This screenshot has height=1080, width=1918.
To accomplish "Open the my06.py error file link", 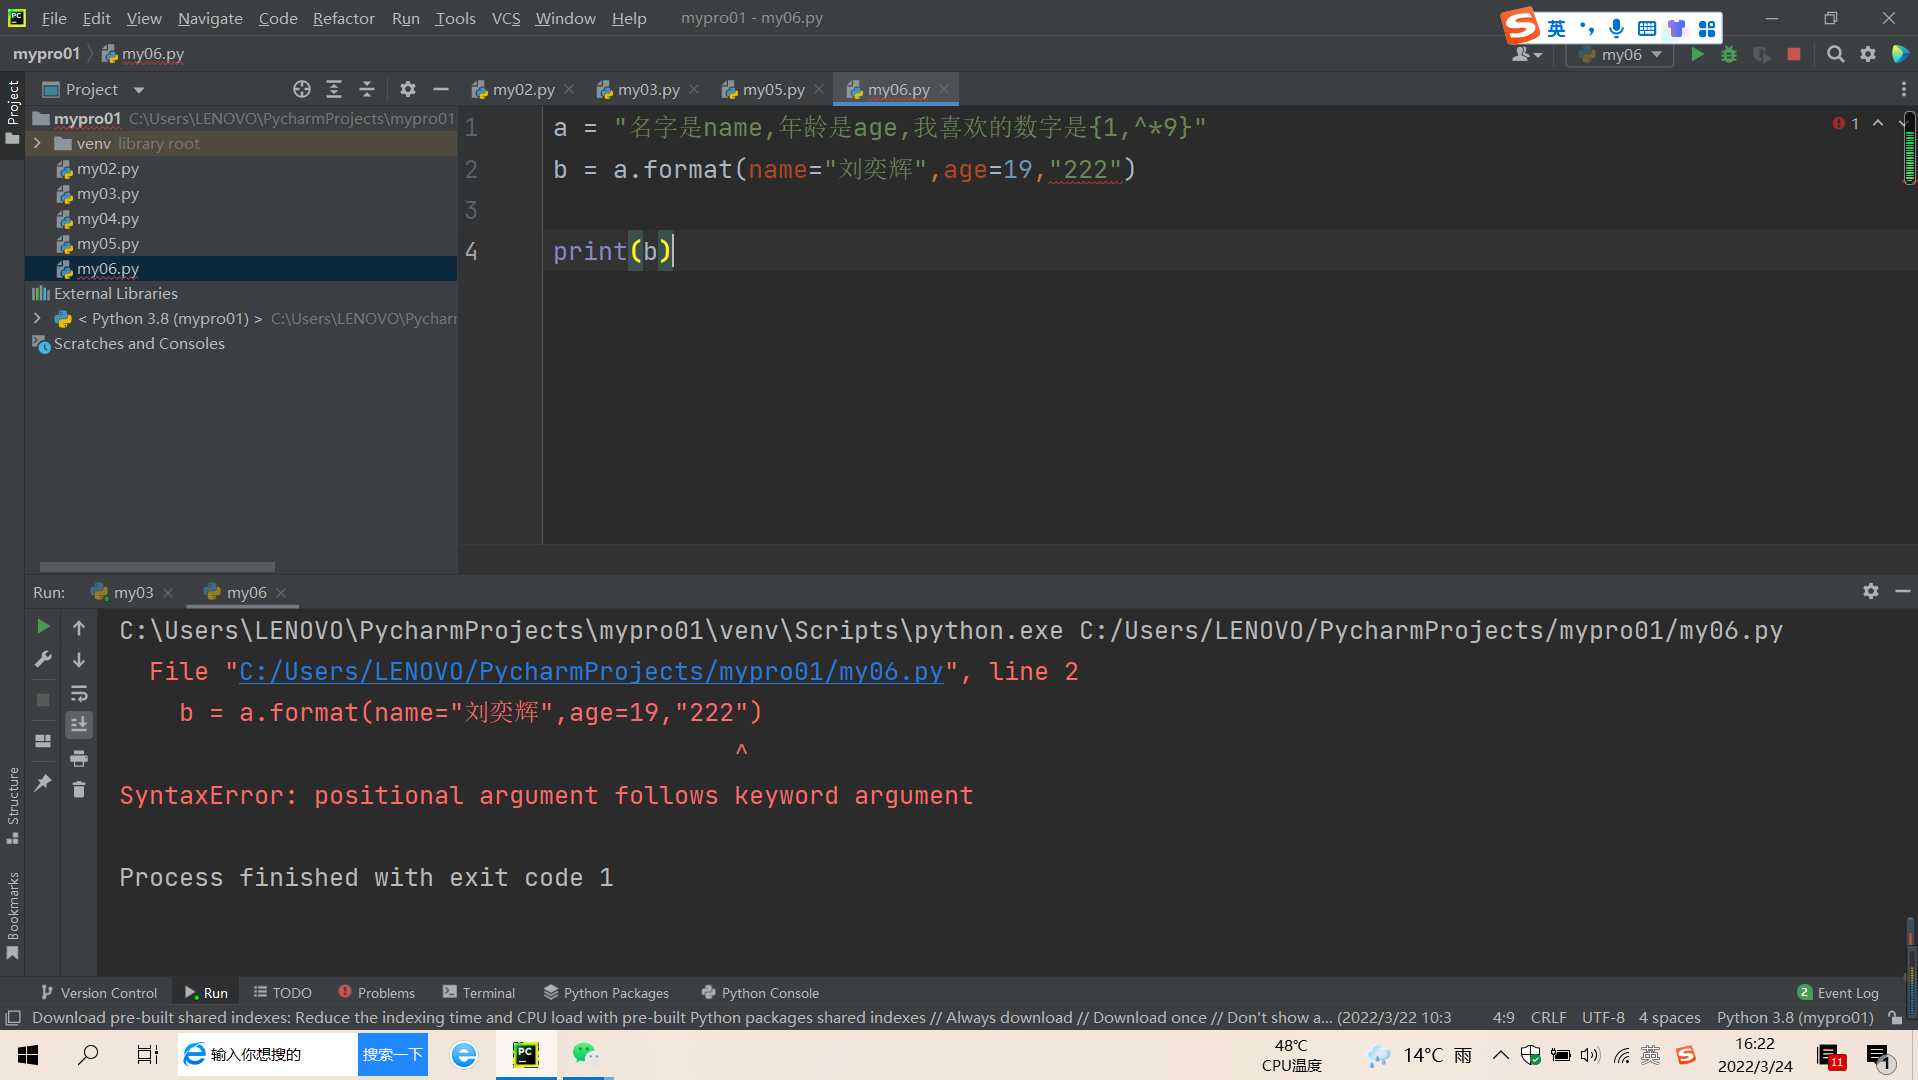I will click(x=591, y=672).
